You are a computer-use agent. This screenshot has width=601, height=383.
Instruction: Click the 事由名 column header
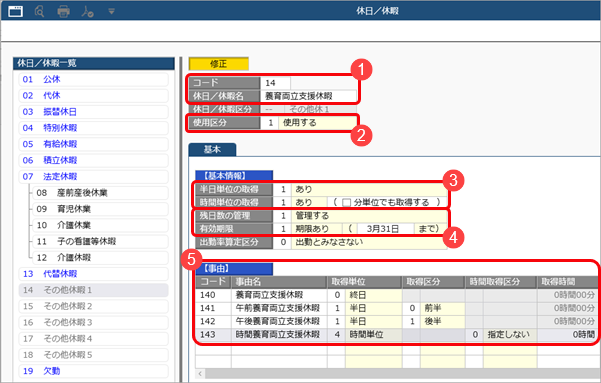tap(279, 282)
